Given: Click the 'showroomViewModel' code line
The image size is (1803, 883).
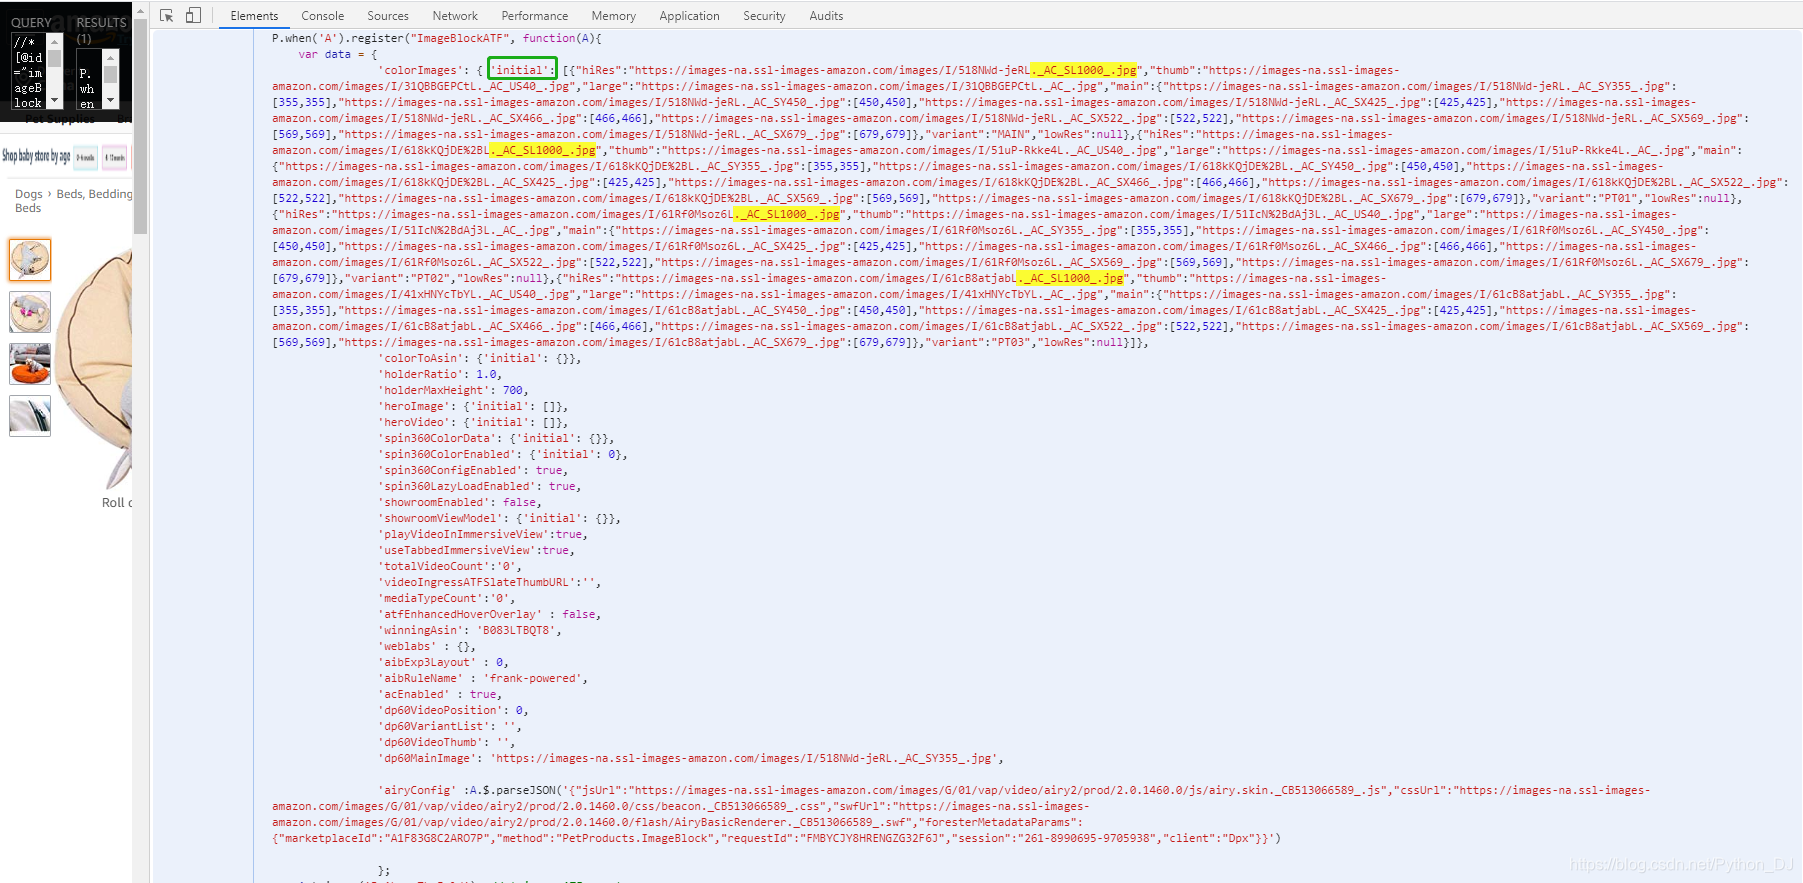Looking at the screenshot, I should (500, 518).
